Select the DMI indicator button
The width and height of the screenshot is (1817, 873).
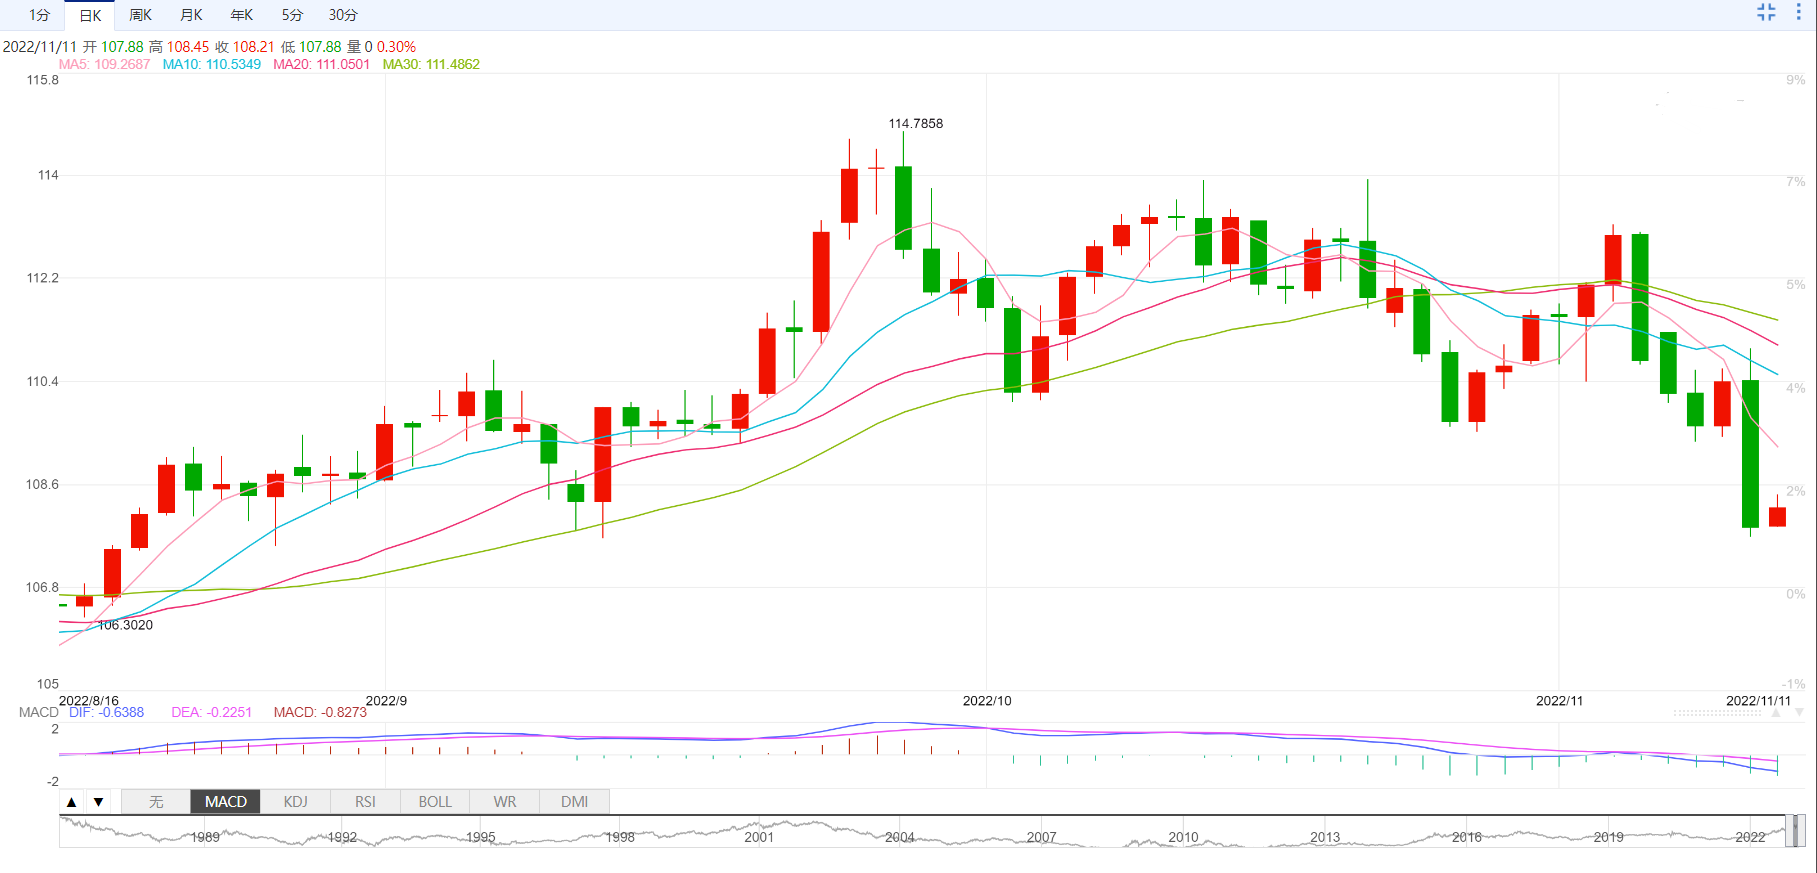[x=575, y=802]
